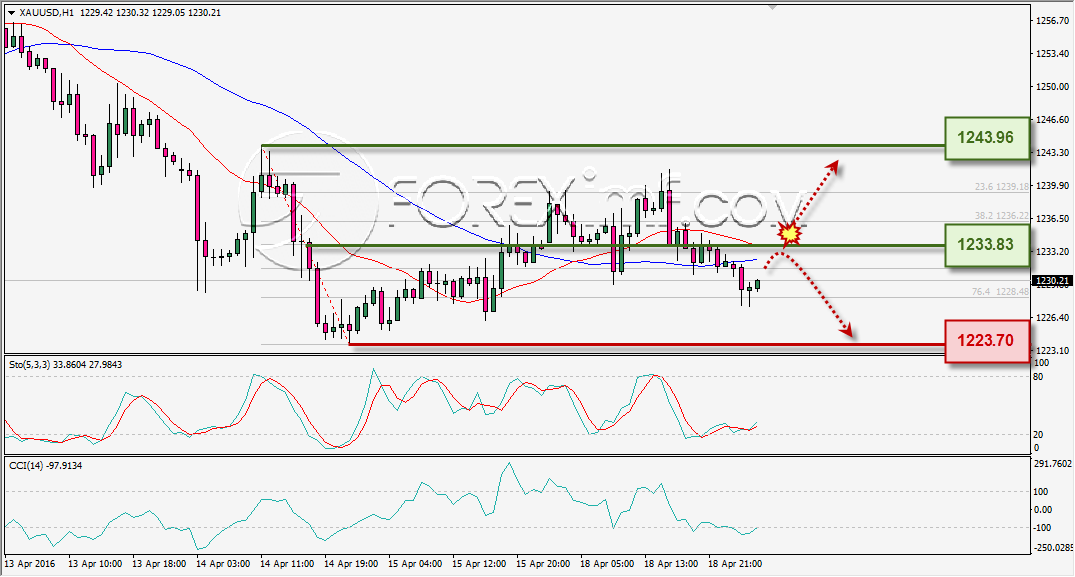1075x577 pixels.
Task: Click the green 1243.96 resistance line
Action: [603, 146]
